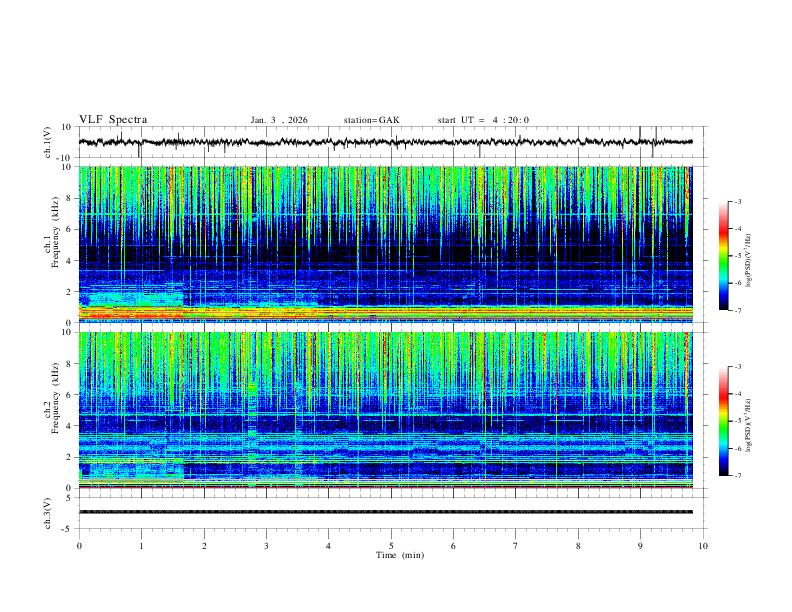
Task: Click the "ch.1(V)" waveform axis label
Action: click(x=47, y=142)
